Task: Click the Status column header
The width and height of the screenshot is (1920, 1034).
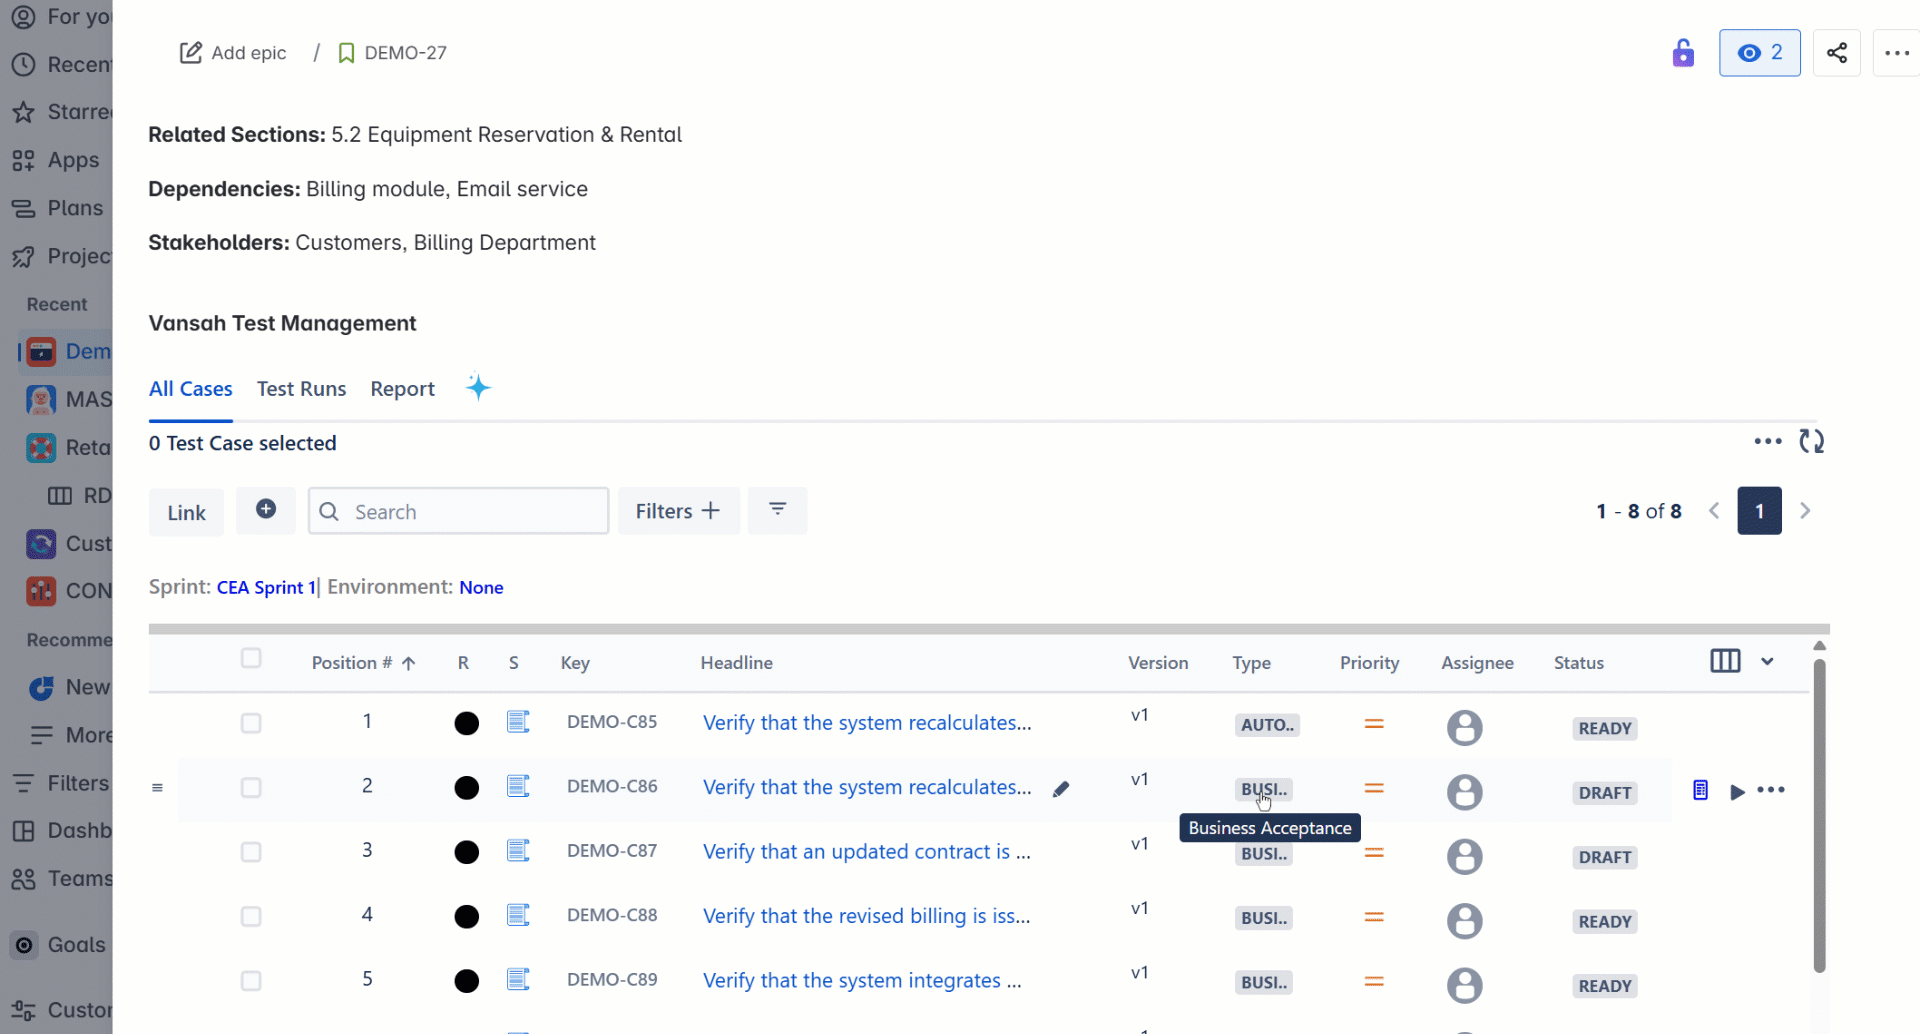Action: click(x=1578, y=663)
